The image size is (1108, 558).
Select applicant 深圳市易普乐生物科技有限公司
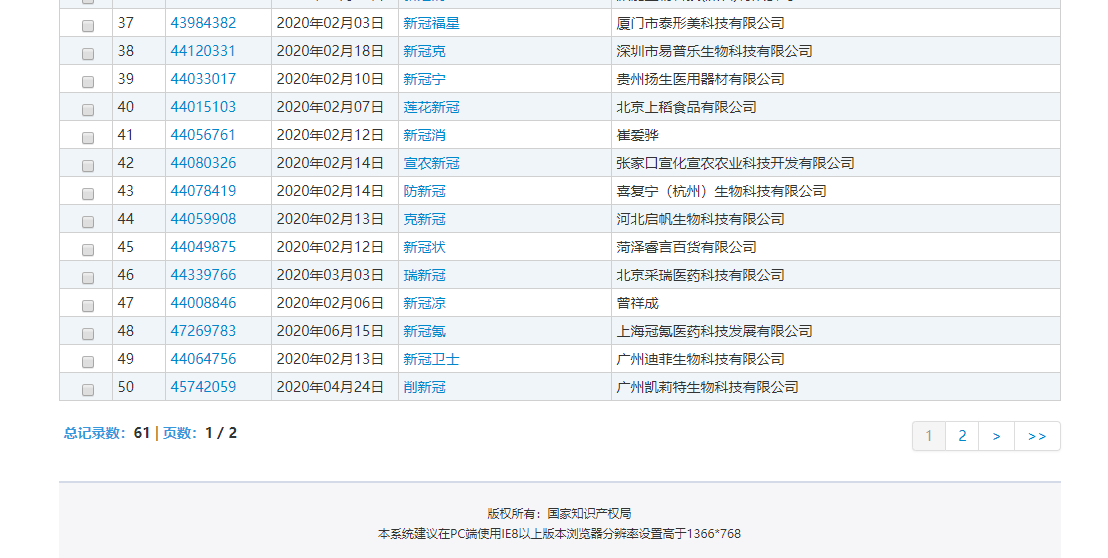pos(714,51)
